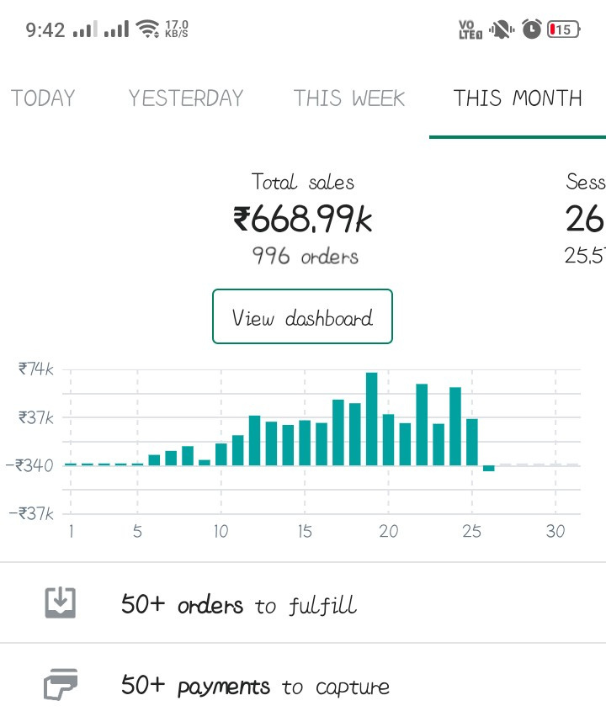Tap the Wi-Fi icon in status bar

pos(148,29)
